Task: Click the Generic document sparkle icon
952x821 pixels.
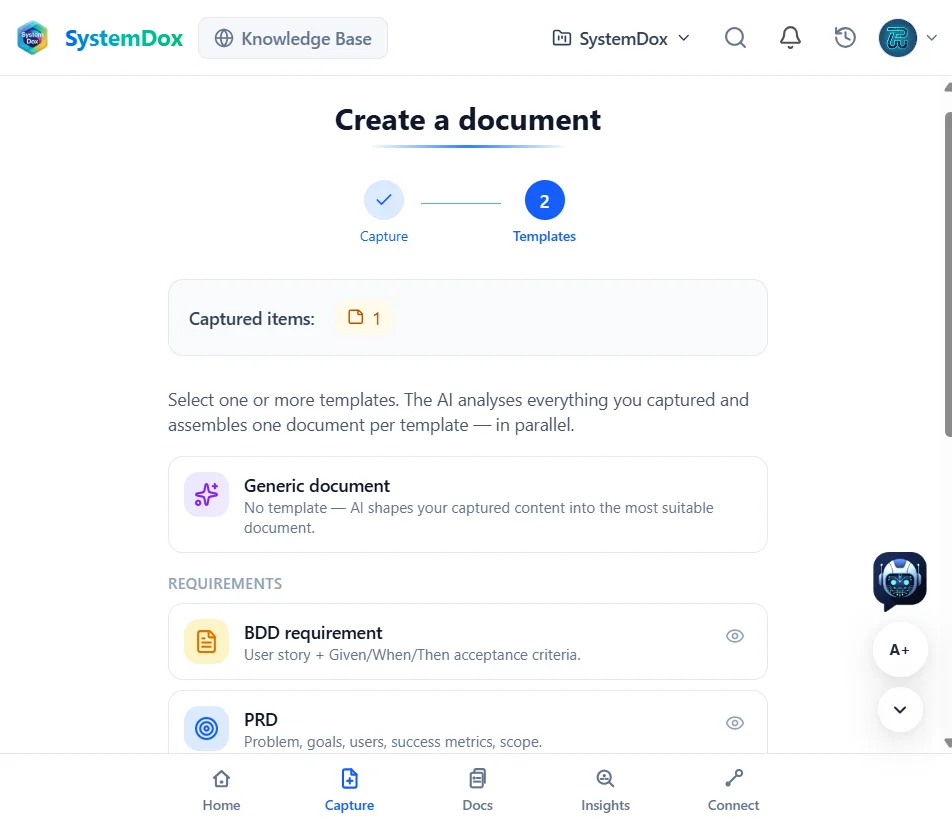Action: coord(206,494)
